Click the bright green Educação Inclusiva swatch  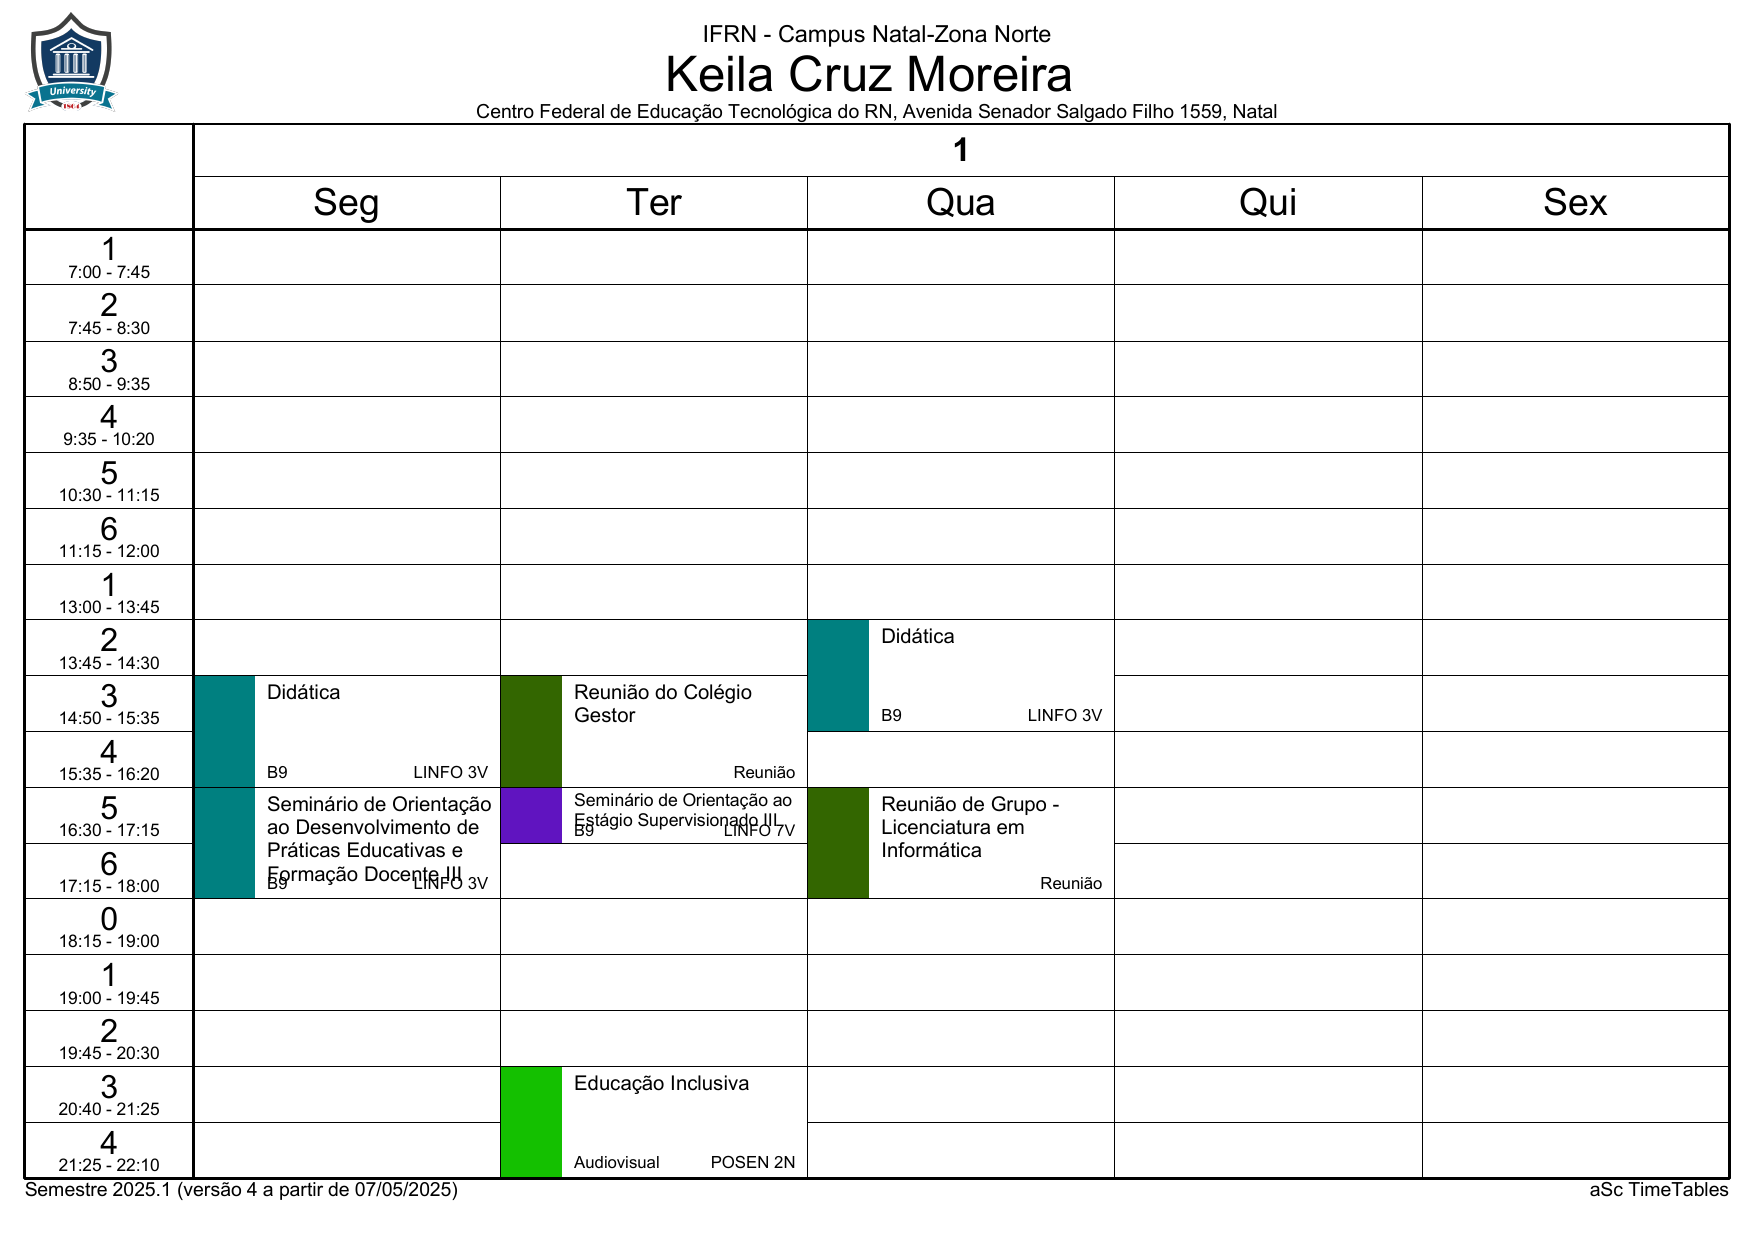coord(531,1121)
